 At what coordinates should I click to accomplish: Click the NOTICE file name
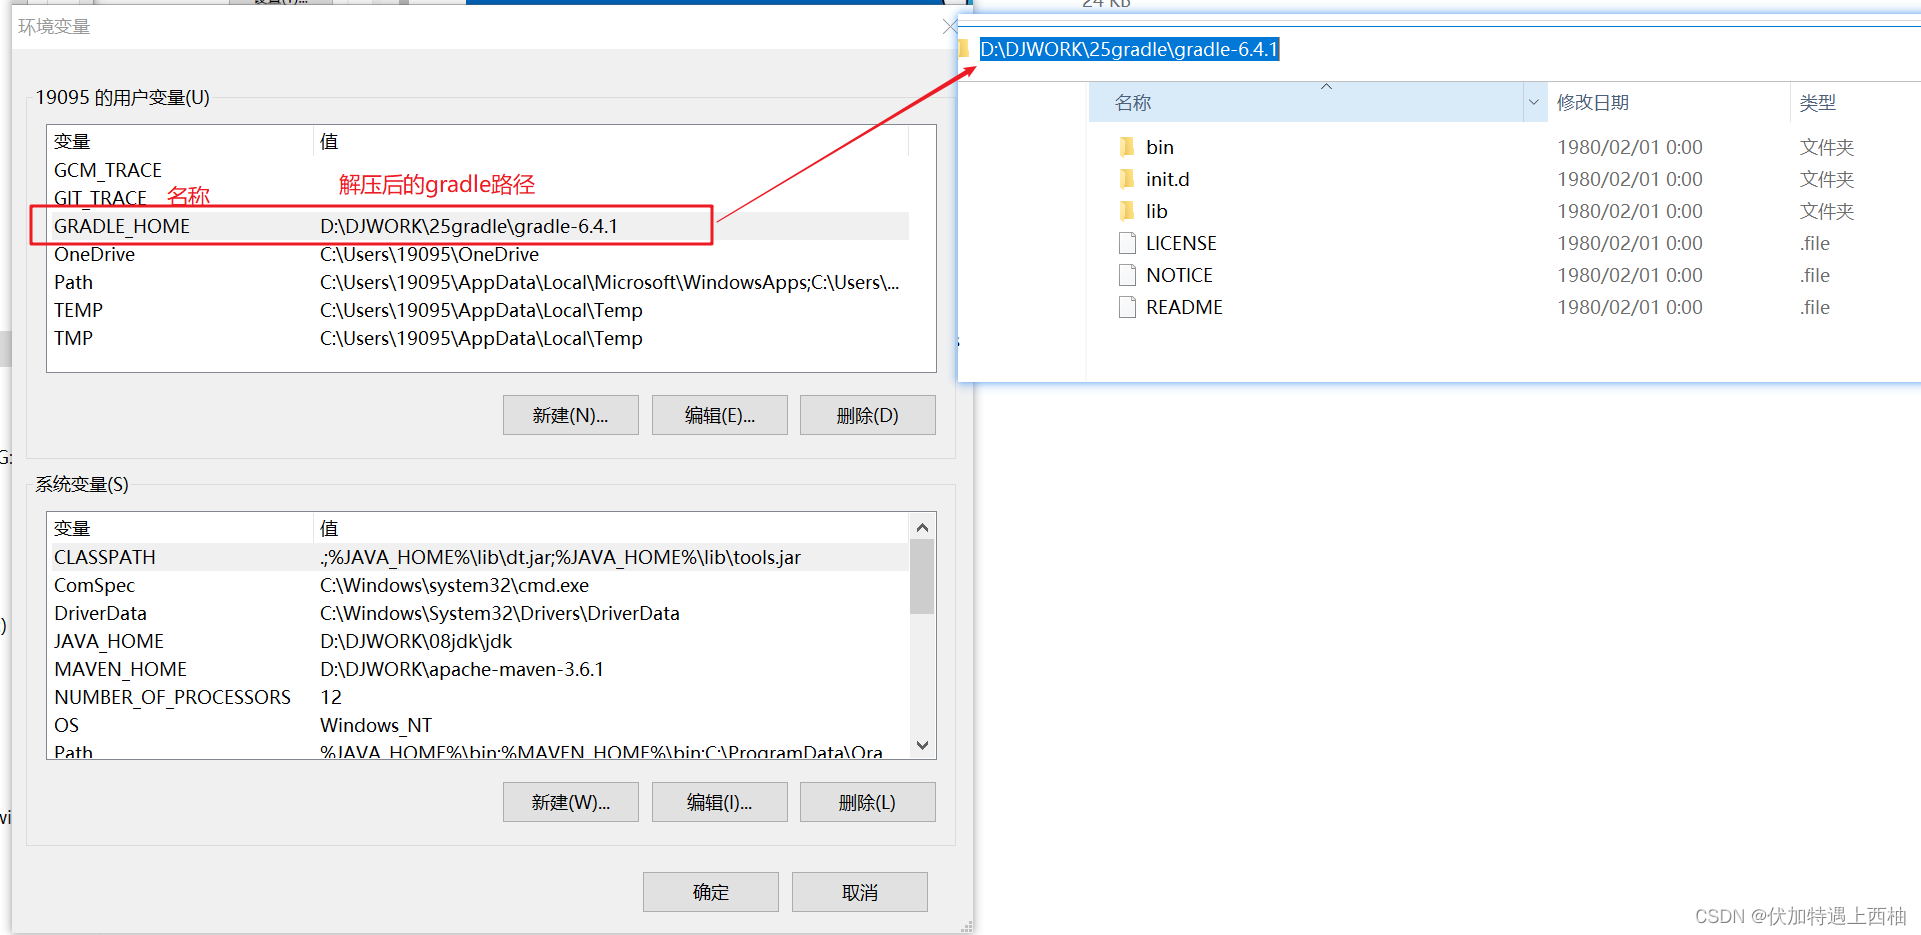pos(1179,275)
